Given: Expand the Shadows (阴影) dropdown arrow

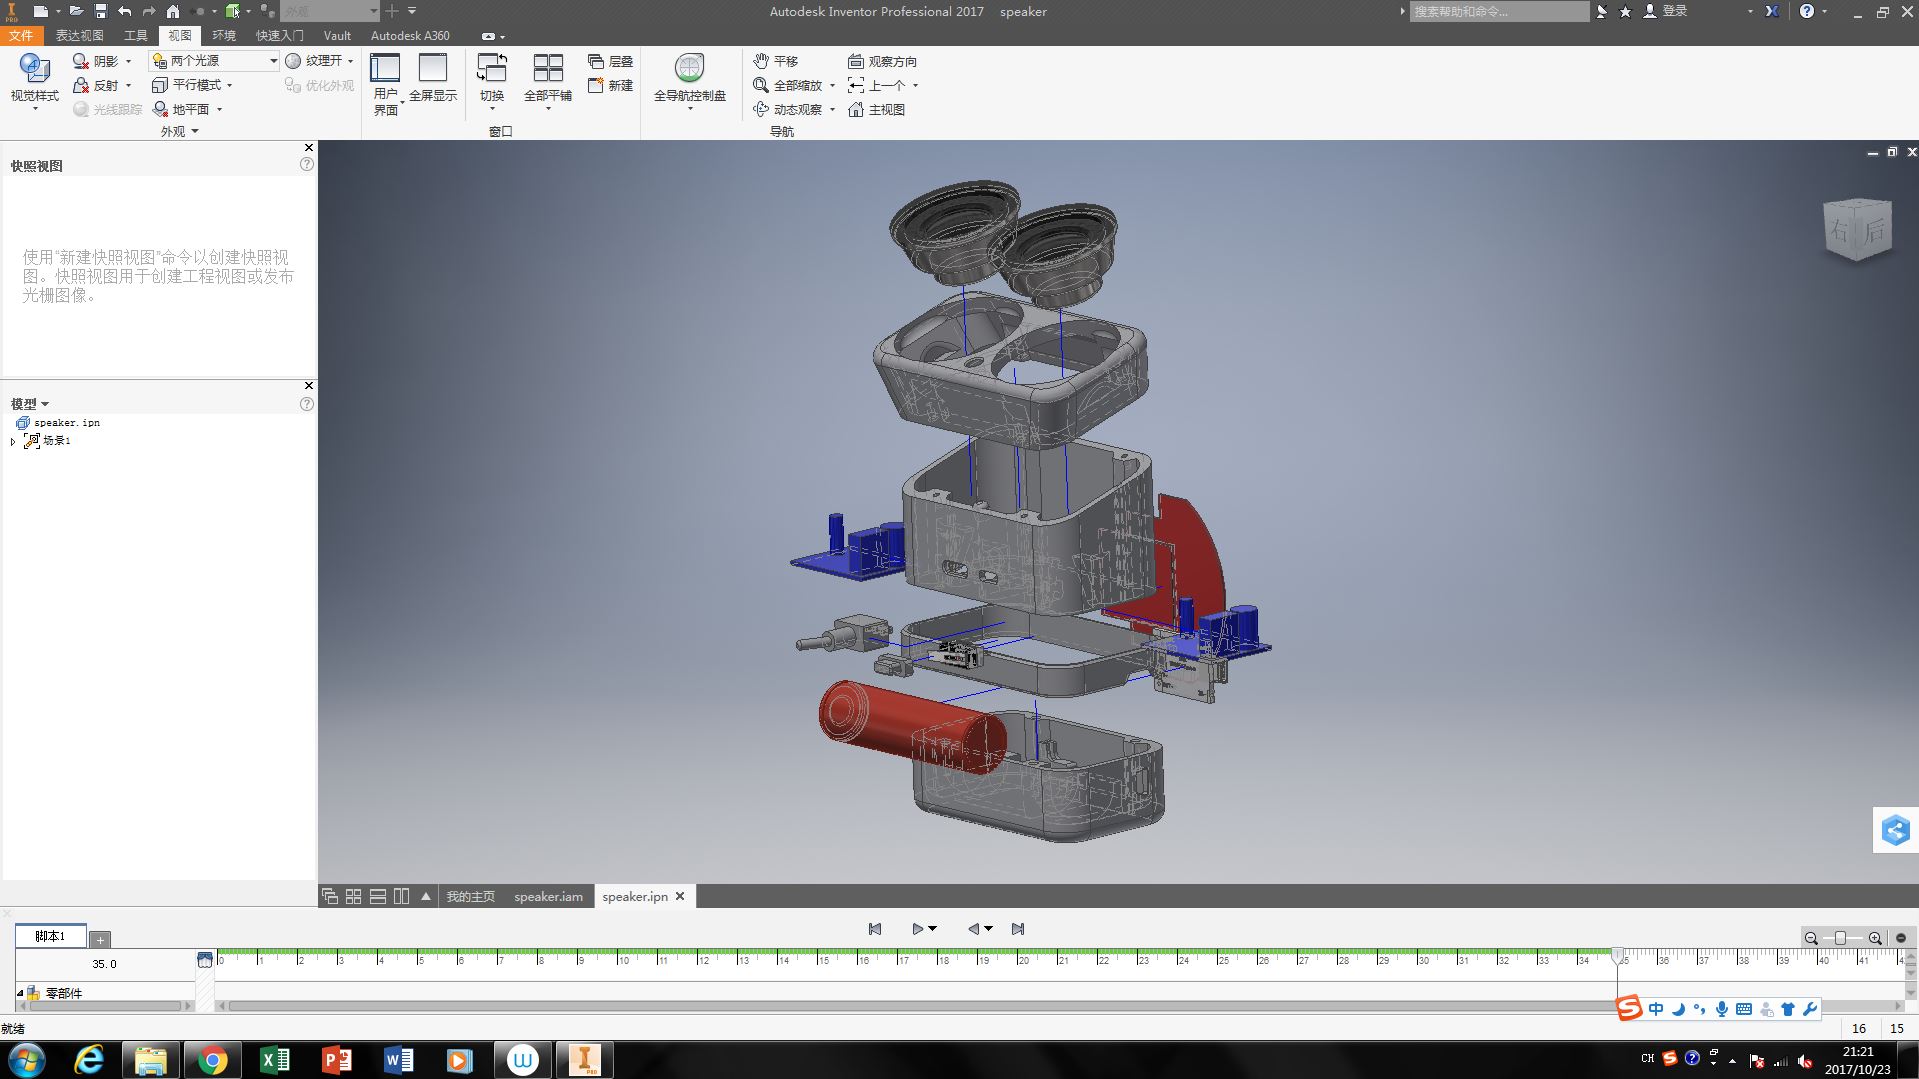Looking at the screenshot, I should point(129,61).
